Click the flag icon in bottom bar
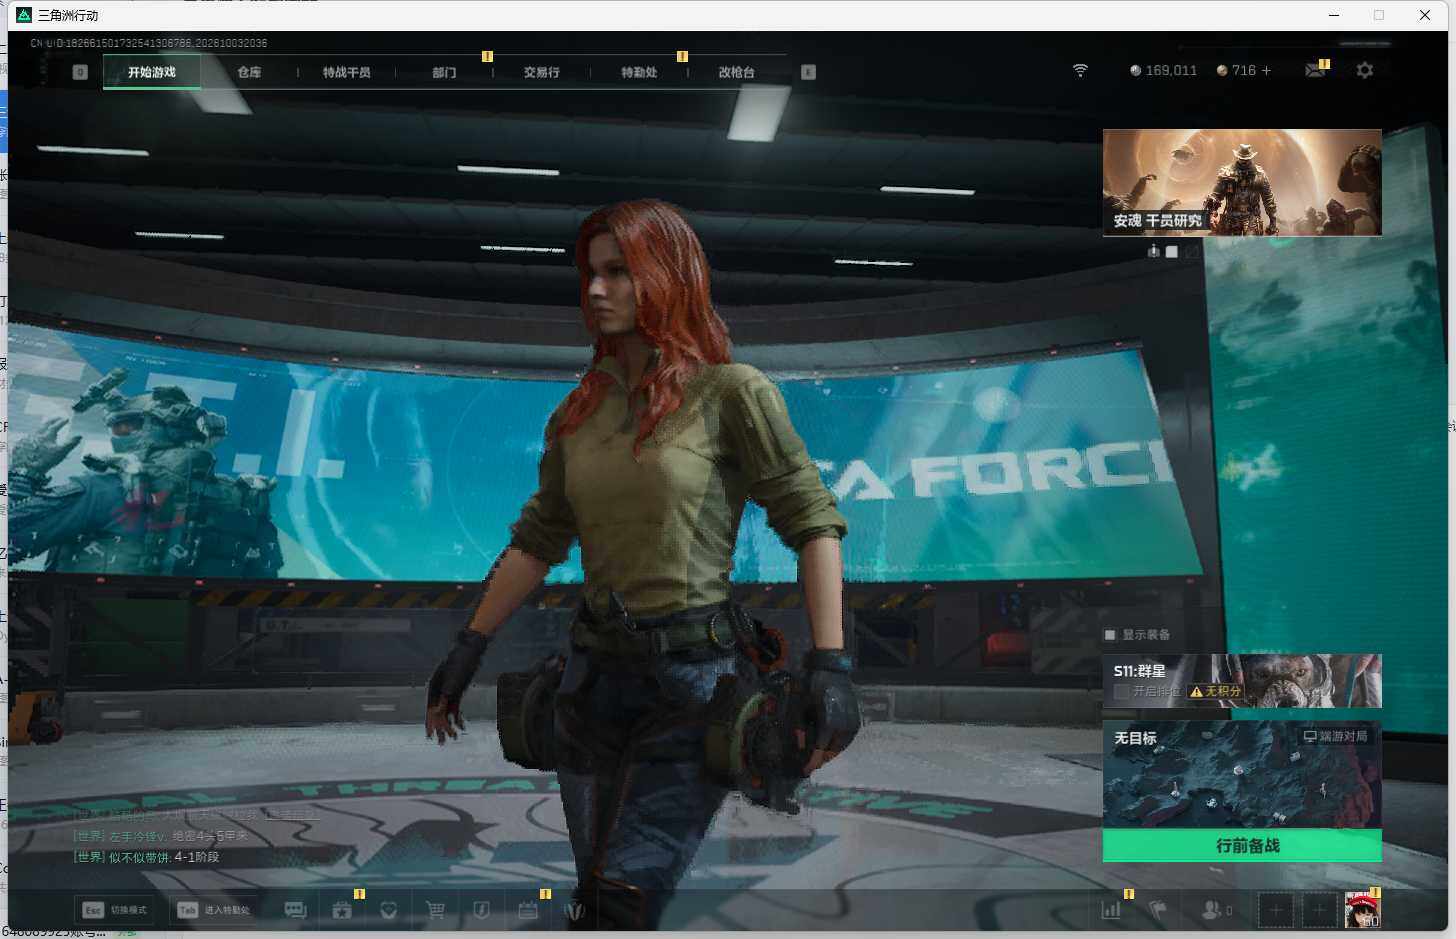Screen dimensions: 1456x939 (1158, 910)
